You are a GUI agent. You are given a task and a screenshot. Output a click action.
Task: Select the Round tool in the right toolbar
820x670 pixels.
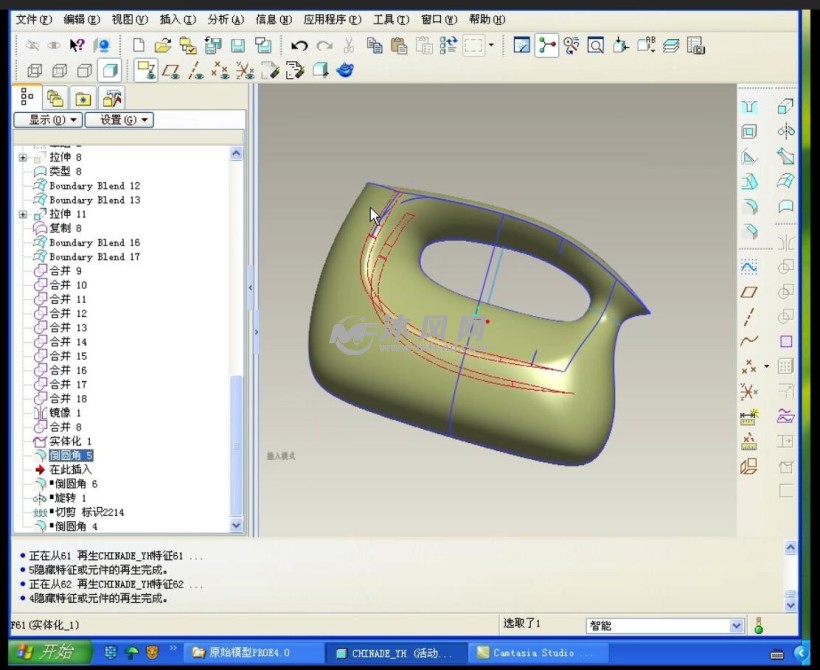tap(749, 207)
